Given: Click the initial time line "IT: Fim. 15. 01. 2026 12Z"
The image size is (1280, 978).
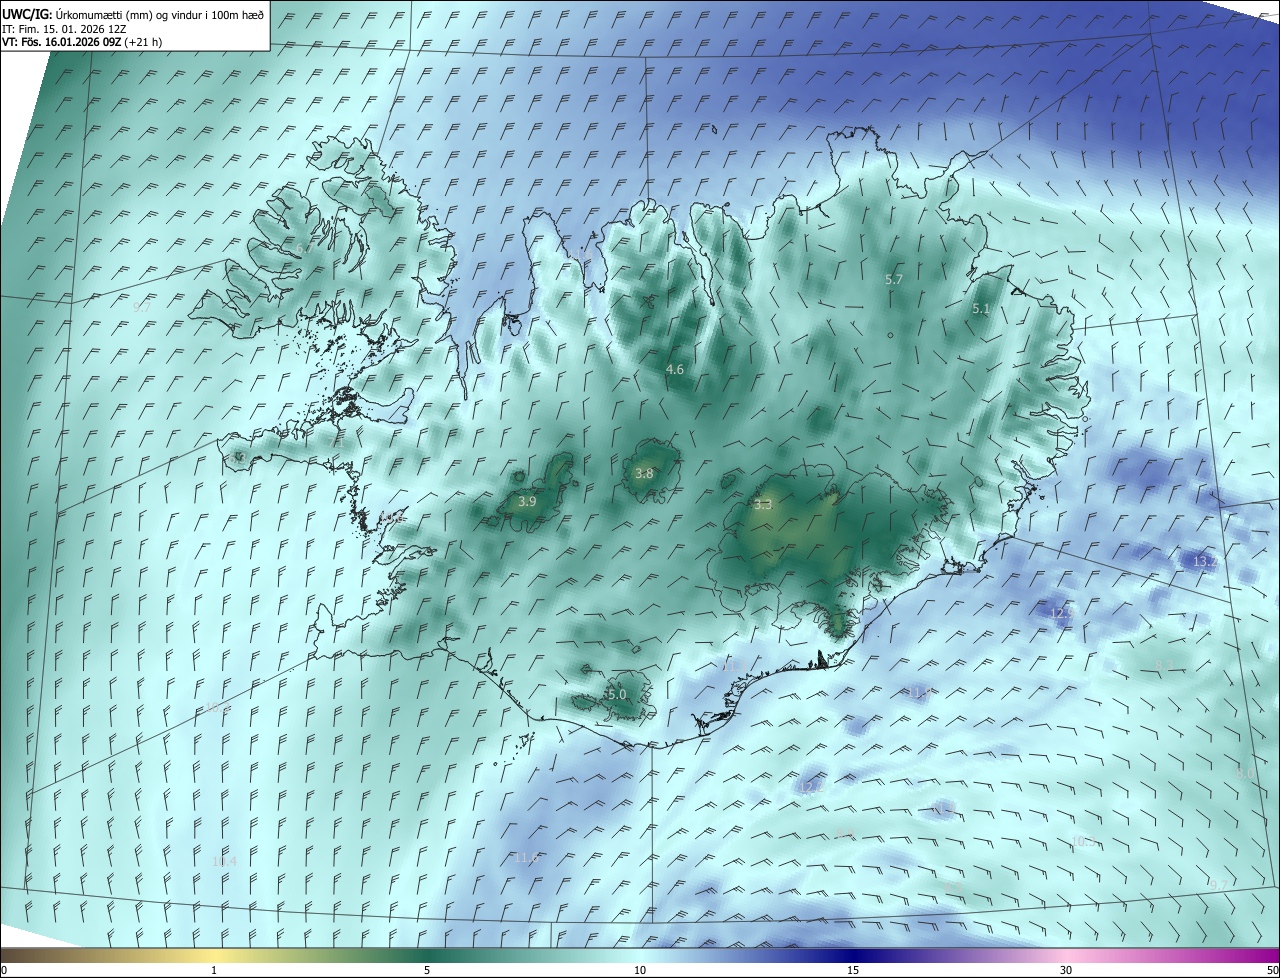Looking at the screenshot, I should click(x=63, y=28).
